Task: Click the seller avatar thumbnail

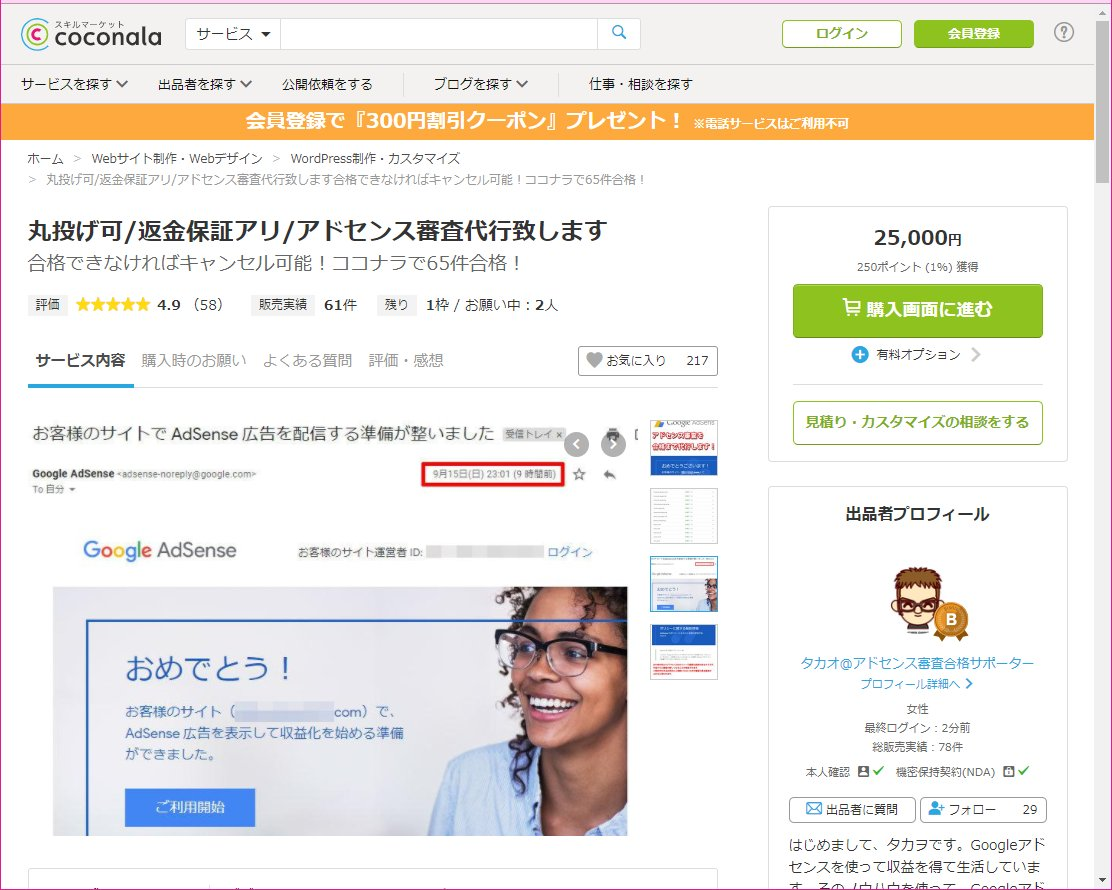Action: (x=916, y=600)
